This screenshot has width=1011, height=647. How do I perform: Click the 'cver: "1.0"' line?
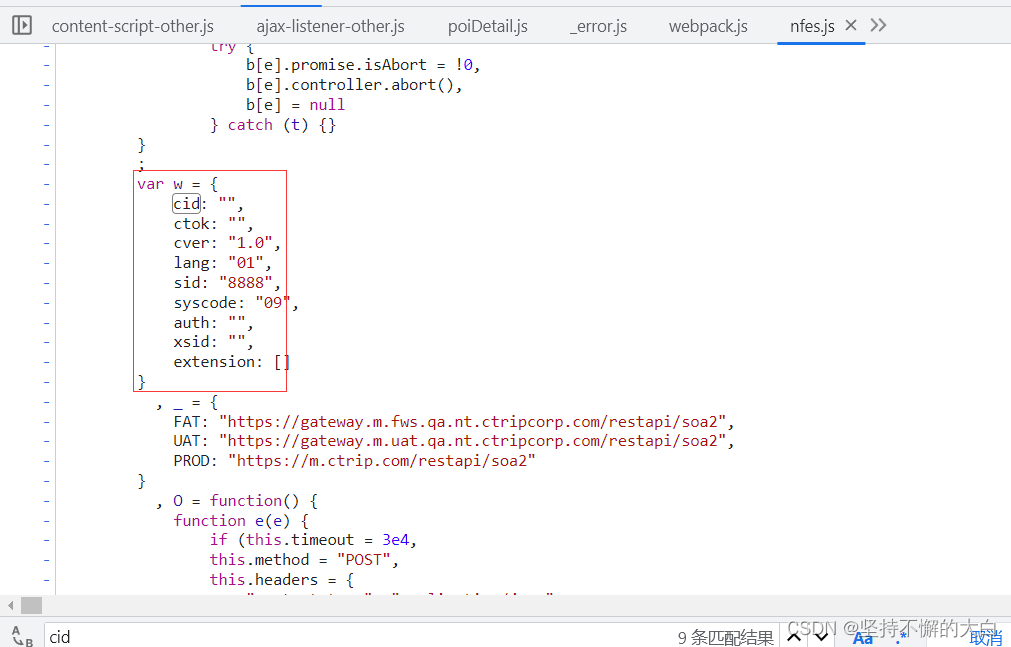point(227,243)
